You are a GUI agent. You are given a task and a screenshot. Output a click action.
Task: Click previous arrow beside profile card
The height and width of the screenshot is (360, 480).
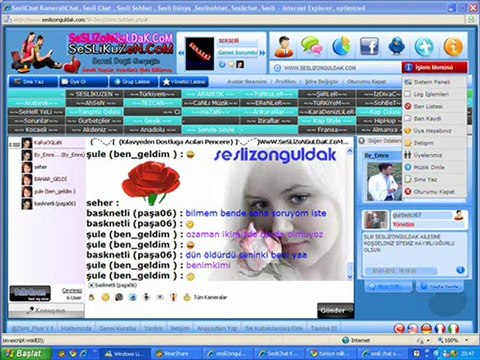(181, 53)
